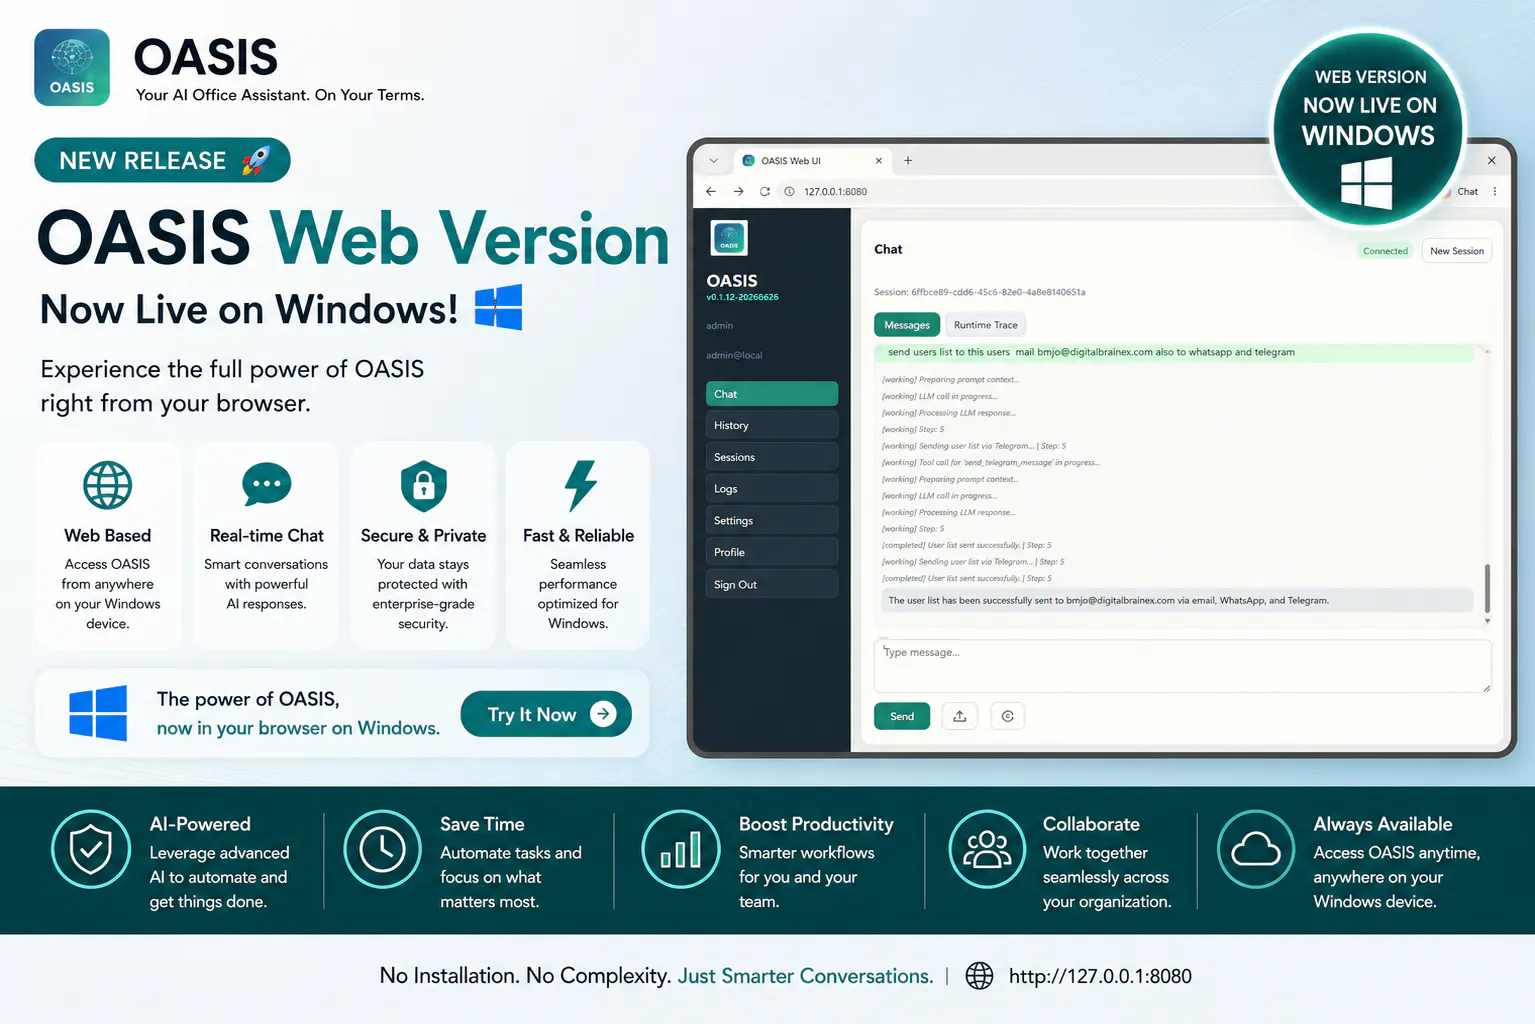
Task: Select Chat in the sidebar menu
Action: tap(771, 394)
